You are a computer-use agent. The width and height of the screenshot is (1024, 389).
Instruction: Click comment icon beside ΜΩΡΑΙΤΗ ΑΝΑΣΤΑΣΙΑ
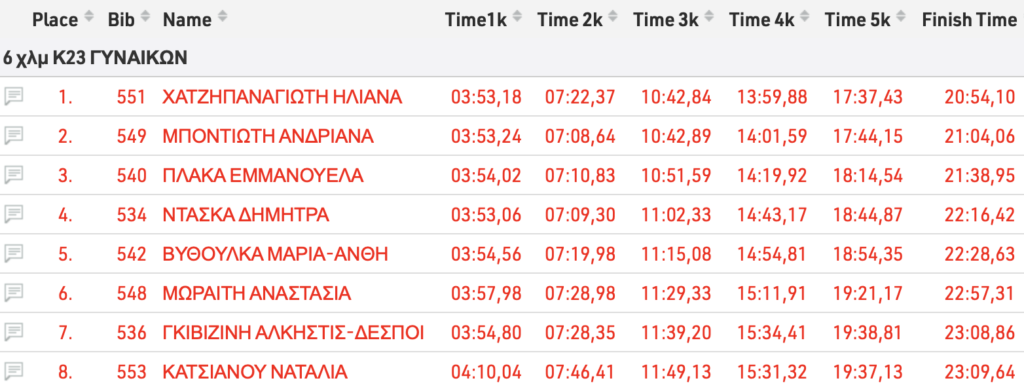pos(14,293)
